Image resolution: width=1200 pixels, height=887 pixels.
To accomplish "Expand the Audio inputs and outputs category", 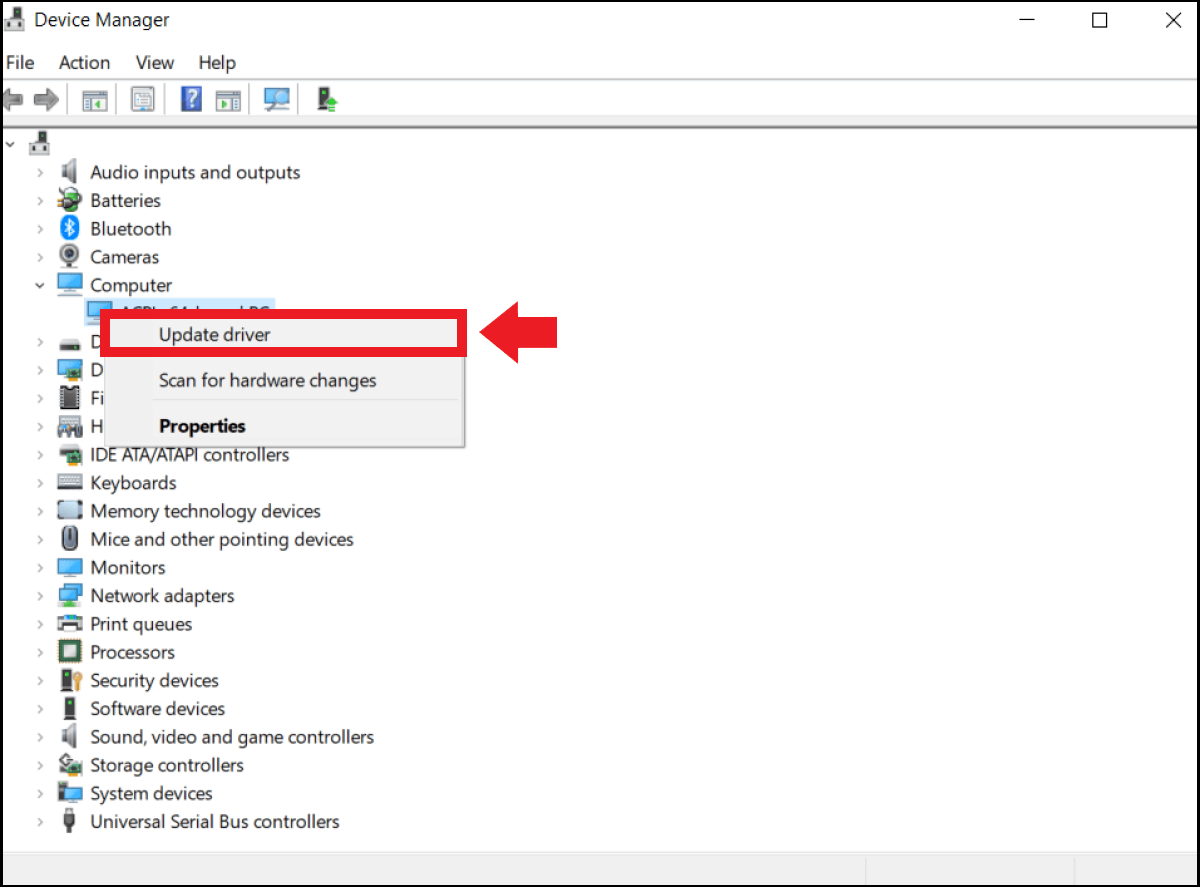I will pyautogui.click(x=40, y=173).
